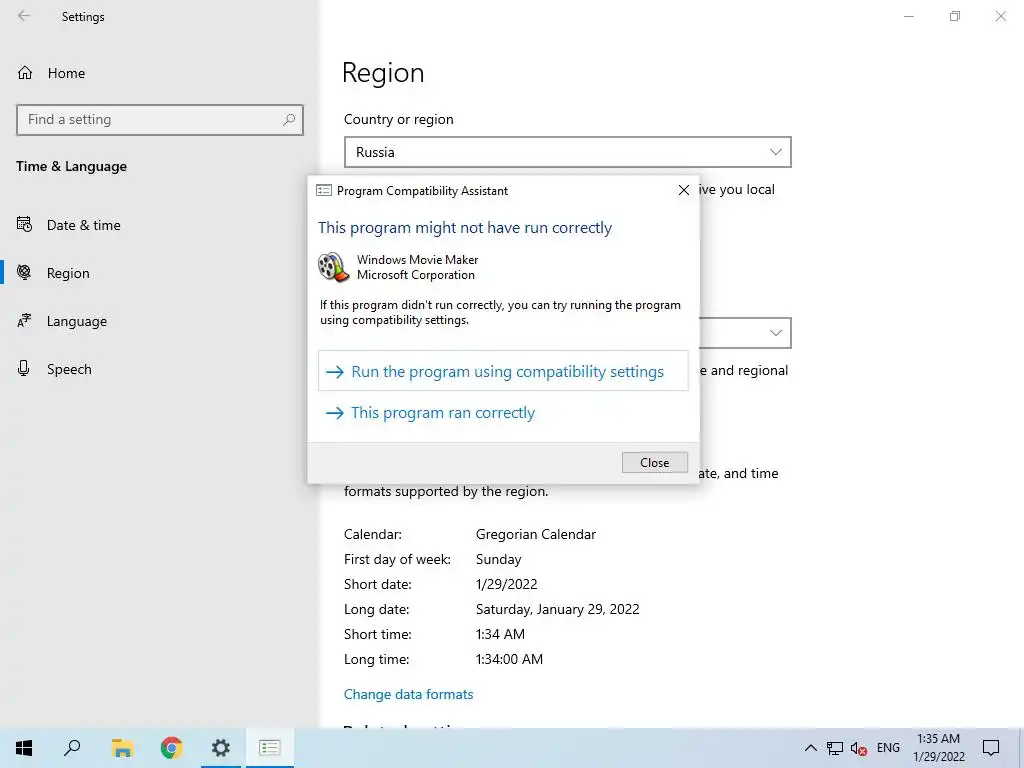Show hidden system tray icons
The height and width of the screenshot is (768, 1024).
(x=810, y=748)
